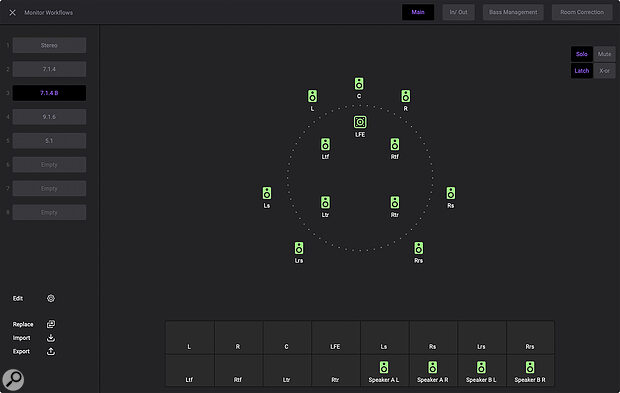620x393 pixels.
Task: Select the Empty workflow slot 7
Action: (x=49, y=189)
